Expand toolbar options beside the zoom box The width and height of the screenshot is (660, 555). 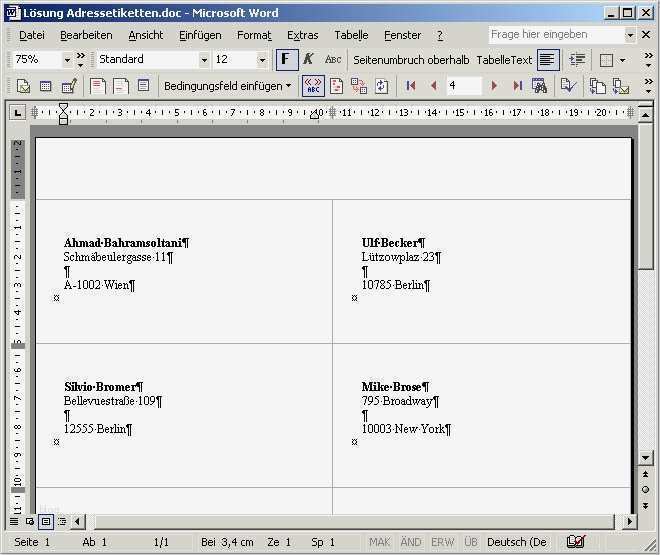click(x=81, y=60)
